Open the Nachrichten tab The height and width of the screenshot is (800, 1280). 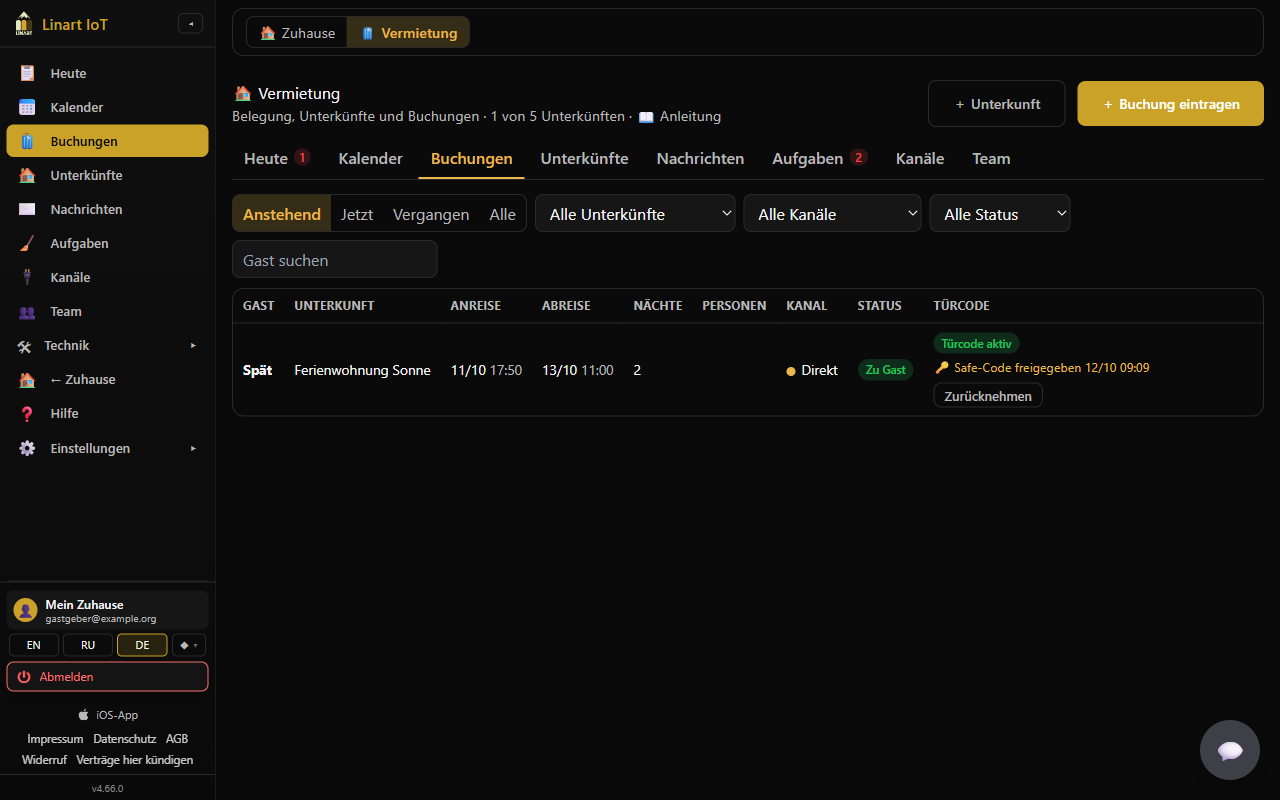pyautogui.click(x=700, y=158)
